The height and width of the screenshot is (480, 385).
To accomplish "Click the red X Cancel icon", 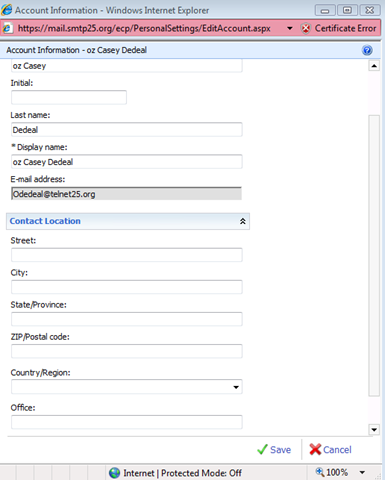I will click(x=315, y=450).
